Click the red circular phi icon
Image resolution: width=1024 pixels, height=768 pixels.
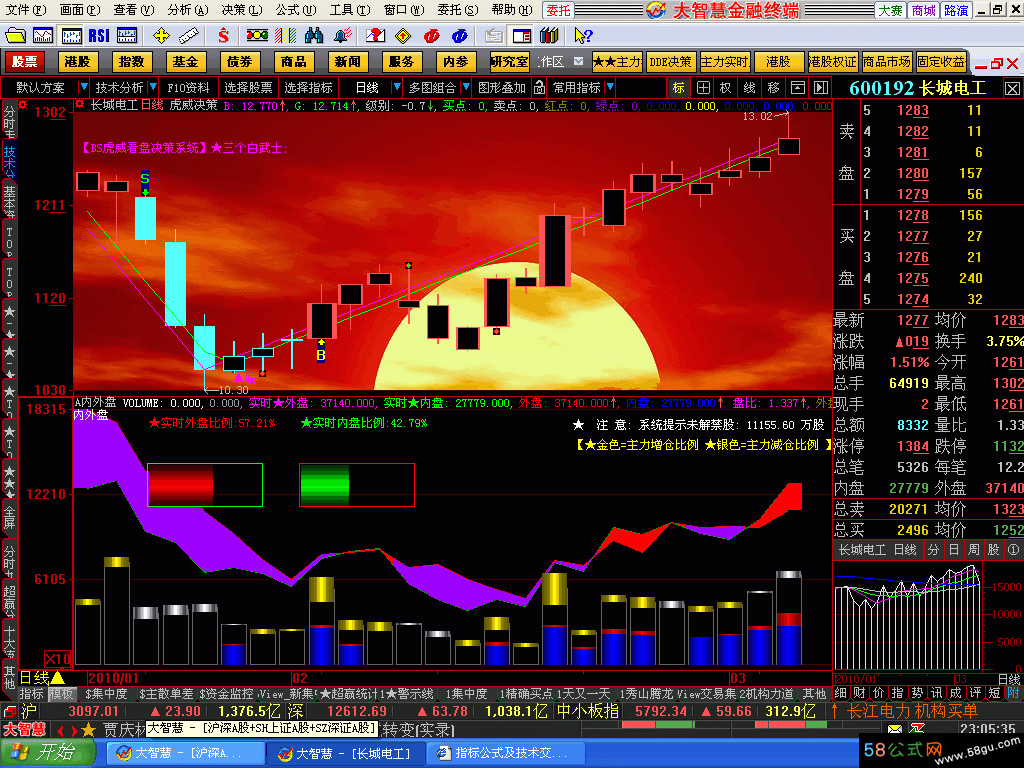[x=431, y=35]
